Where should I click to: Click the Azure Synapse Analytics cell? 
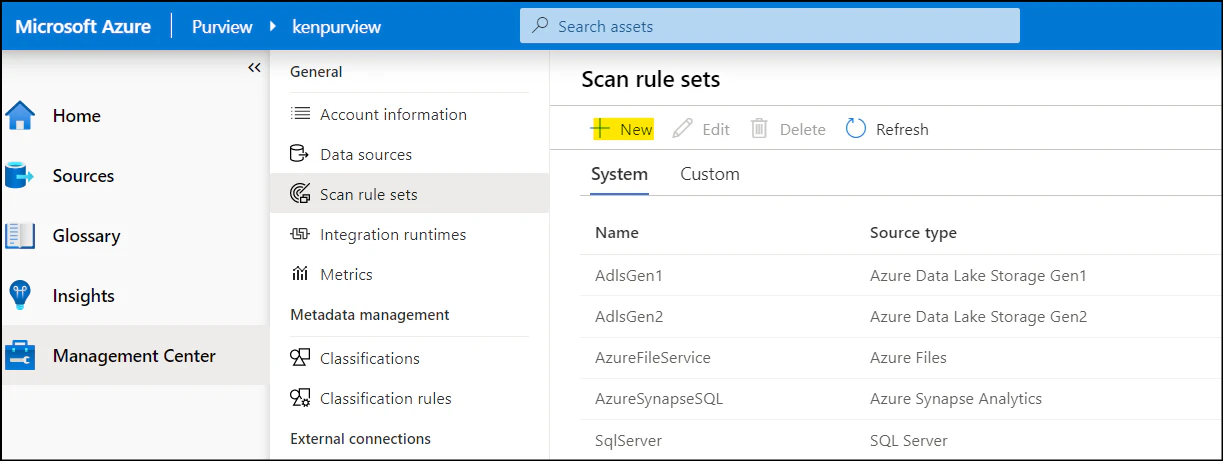[x=956, y=398]
